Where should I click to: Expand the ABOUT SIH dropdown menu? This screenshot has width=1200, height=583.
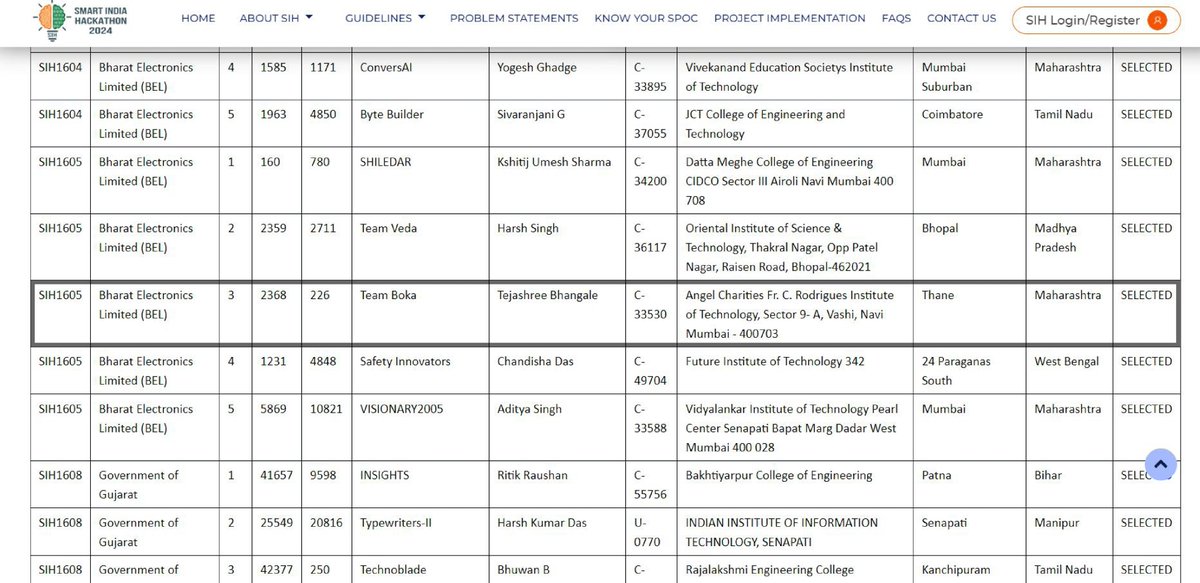tap(276, 18)
